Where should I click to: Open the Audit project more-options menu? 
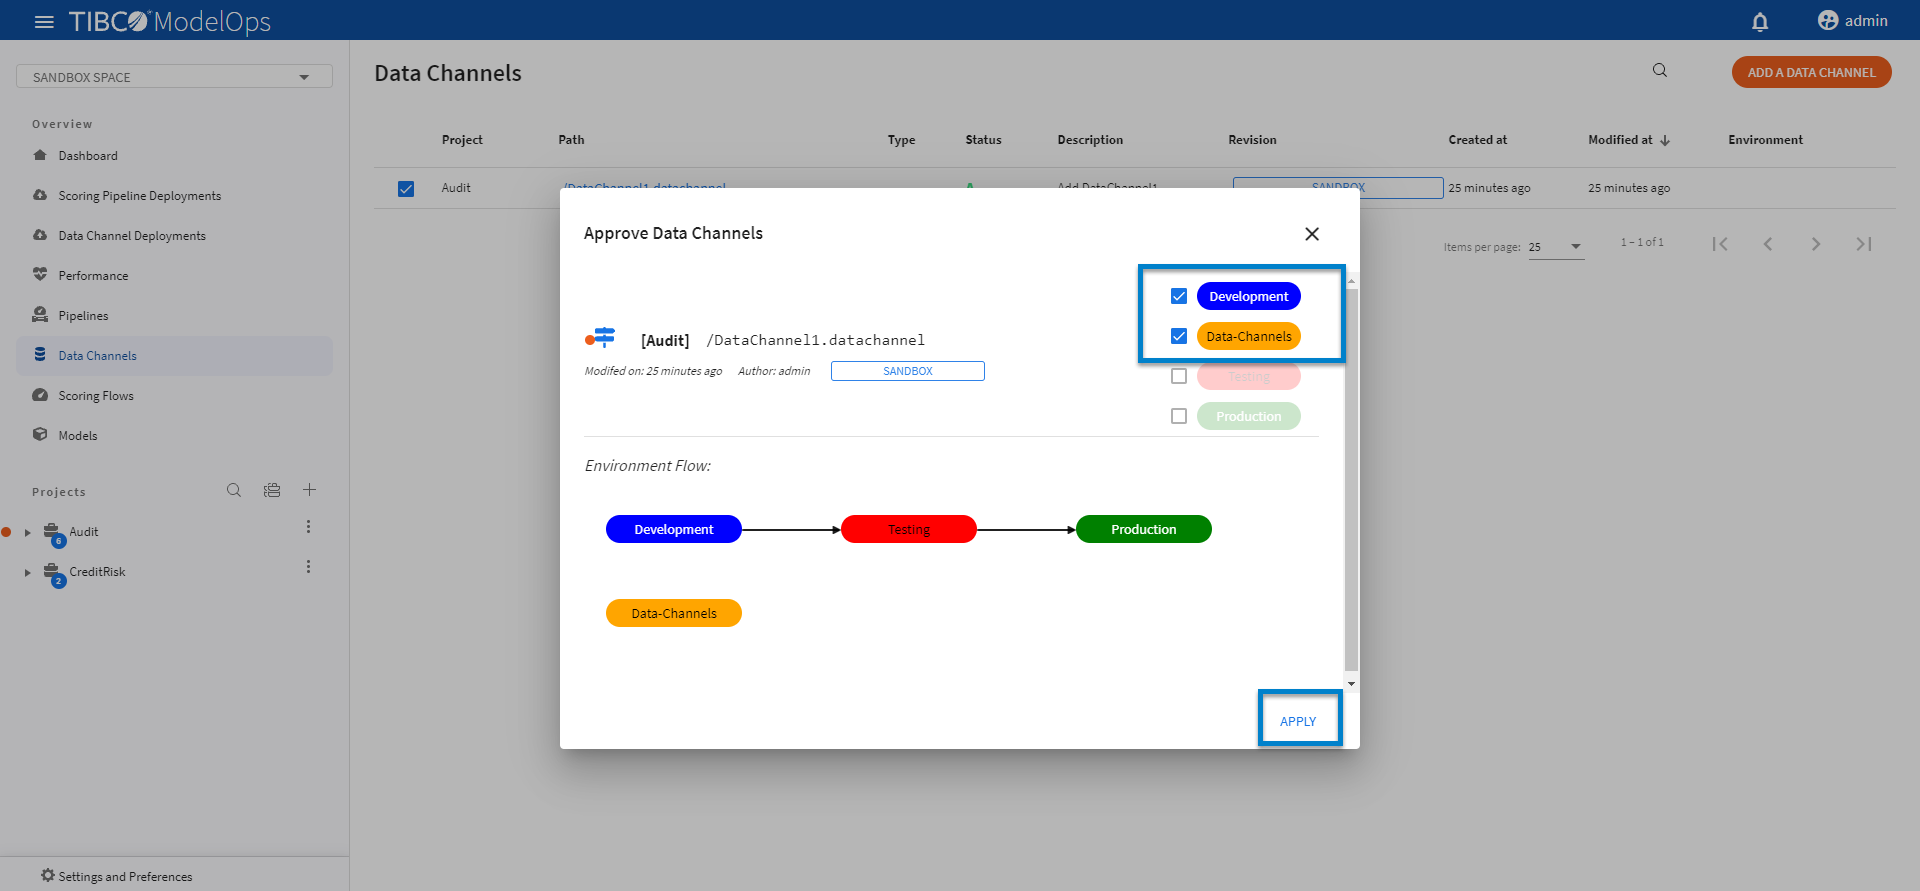[x=308, y=527]
